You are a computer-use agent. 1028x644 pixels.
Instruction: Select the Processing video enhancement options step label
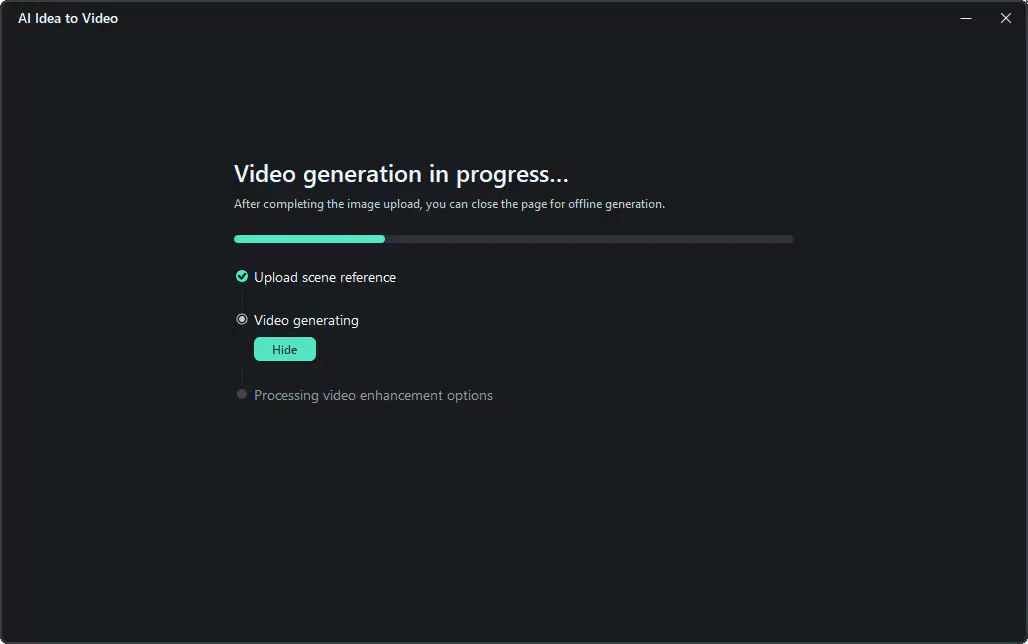(373, 395)
